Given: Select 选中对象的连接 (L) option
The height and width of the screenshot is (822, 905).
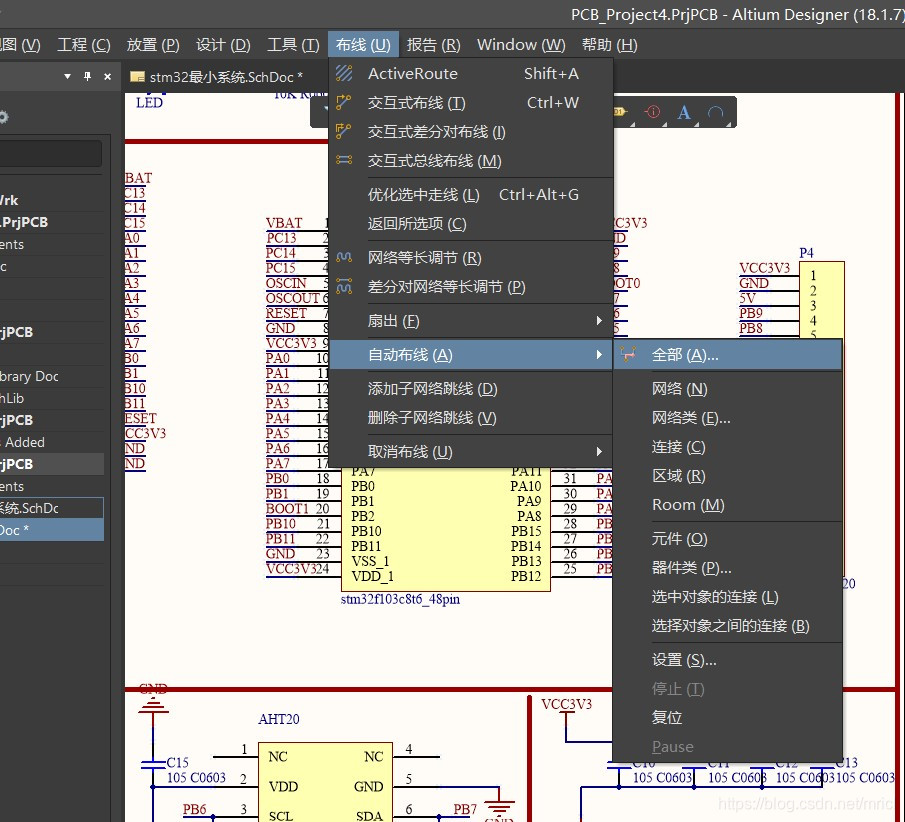Looking at the screenshot, I should 727,596.
